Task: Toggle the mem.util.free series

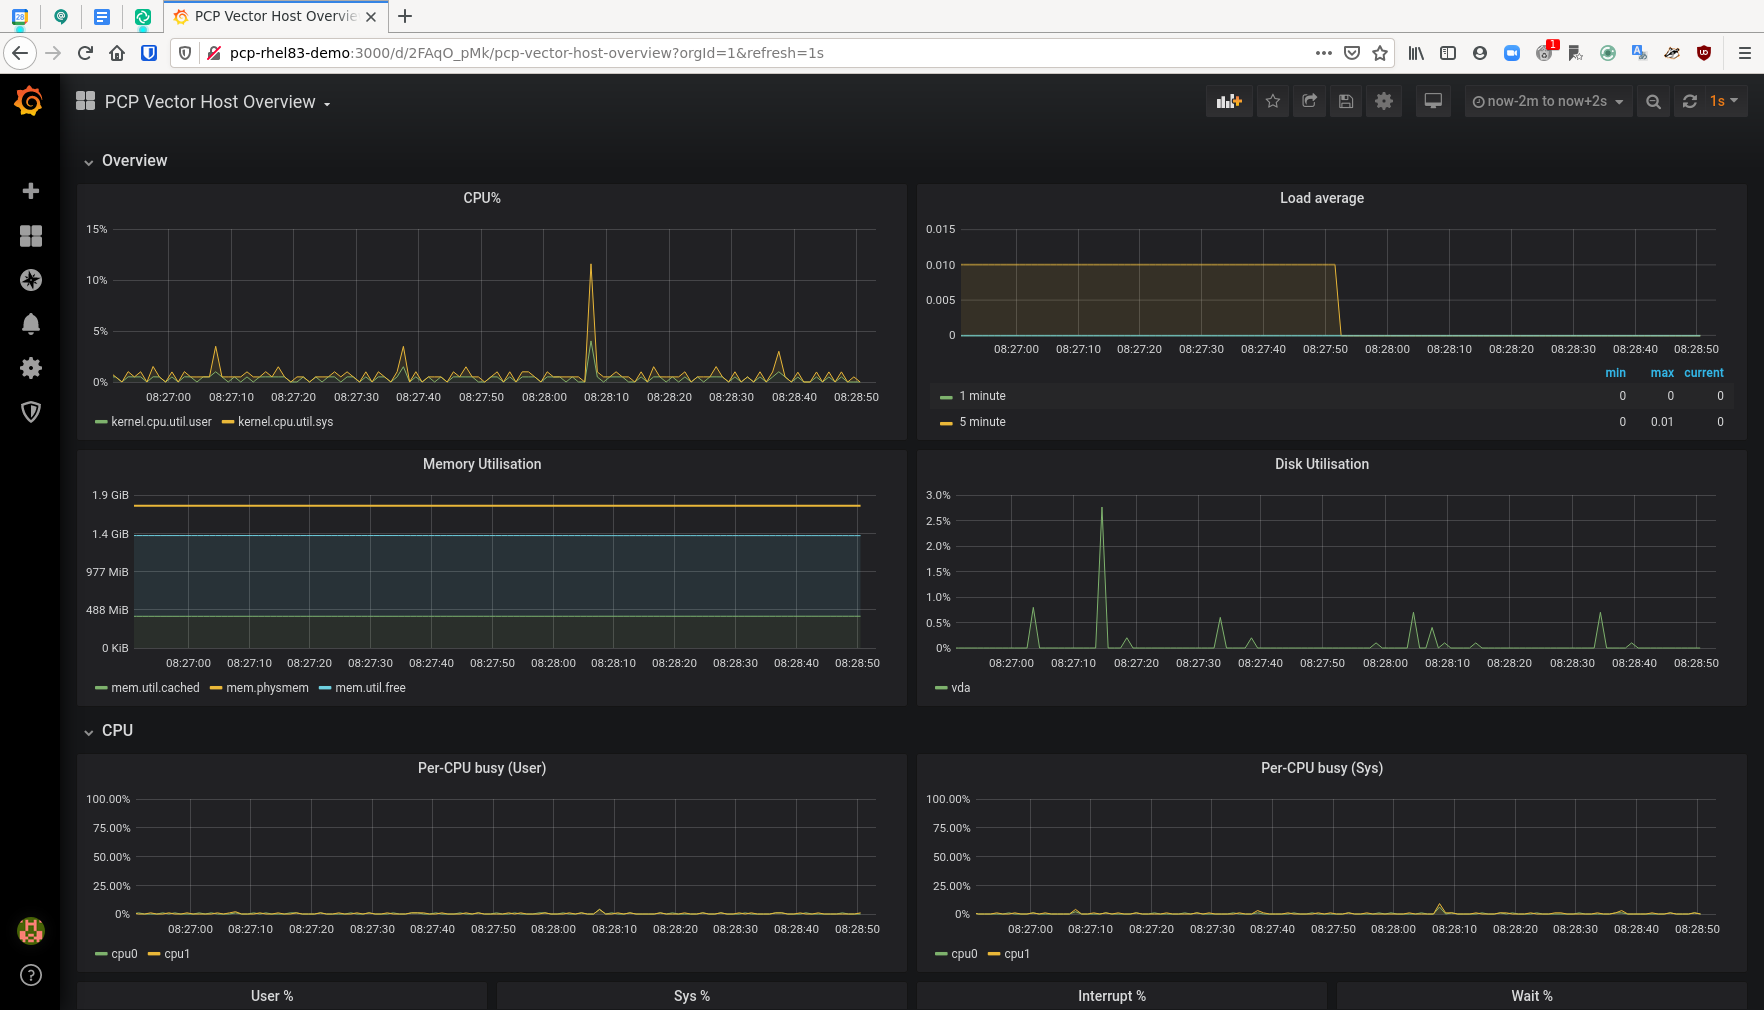Action: (369, 687)
